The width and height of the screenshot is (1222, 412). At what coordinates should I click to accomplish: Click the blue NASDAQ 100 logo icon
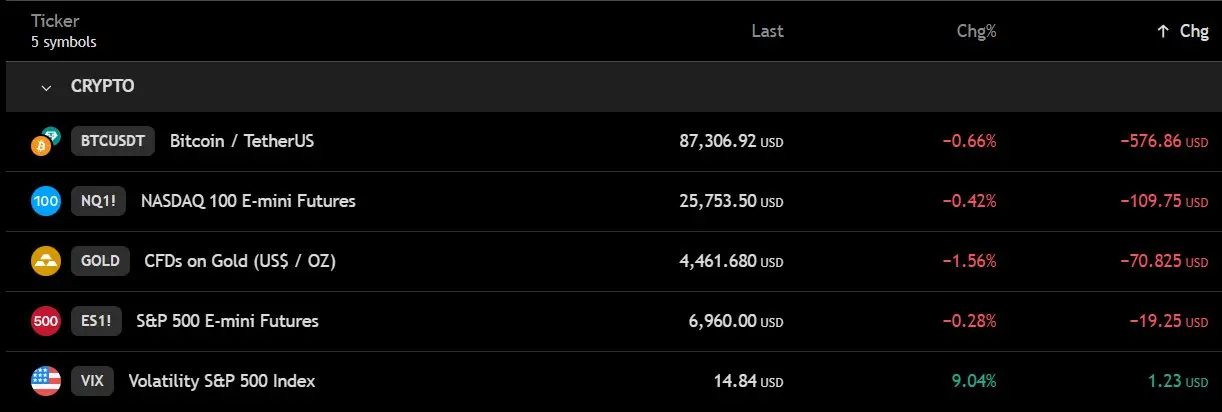click(x=46, y=201)
